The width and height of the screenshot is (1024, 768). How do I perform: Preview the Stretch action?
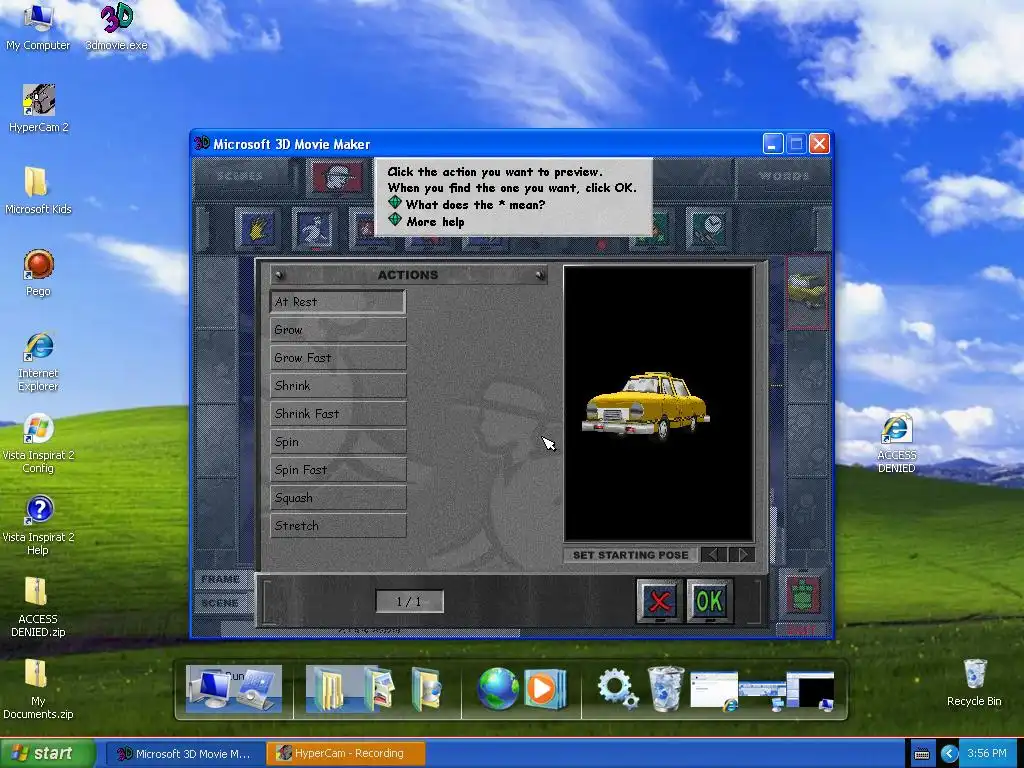coord(338,526)
